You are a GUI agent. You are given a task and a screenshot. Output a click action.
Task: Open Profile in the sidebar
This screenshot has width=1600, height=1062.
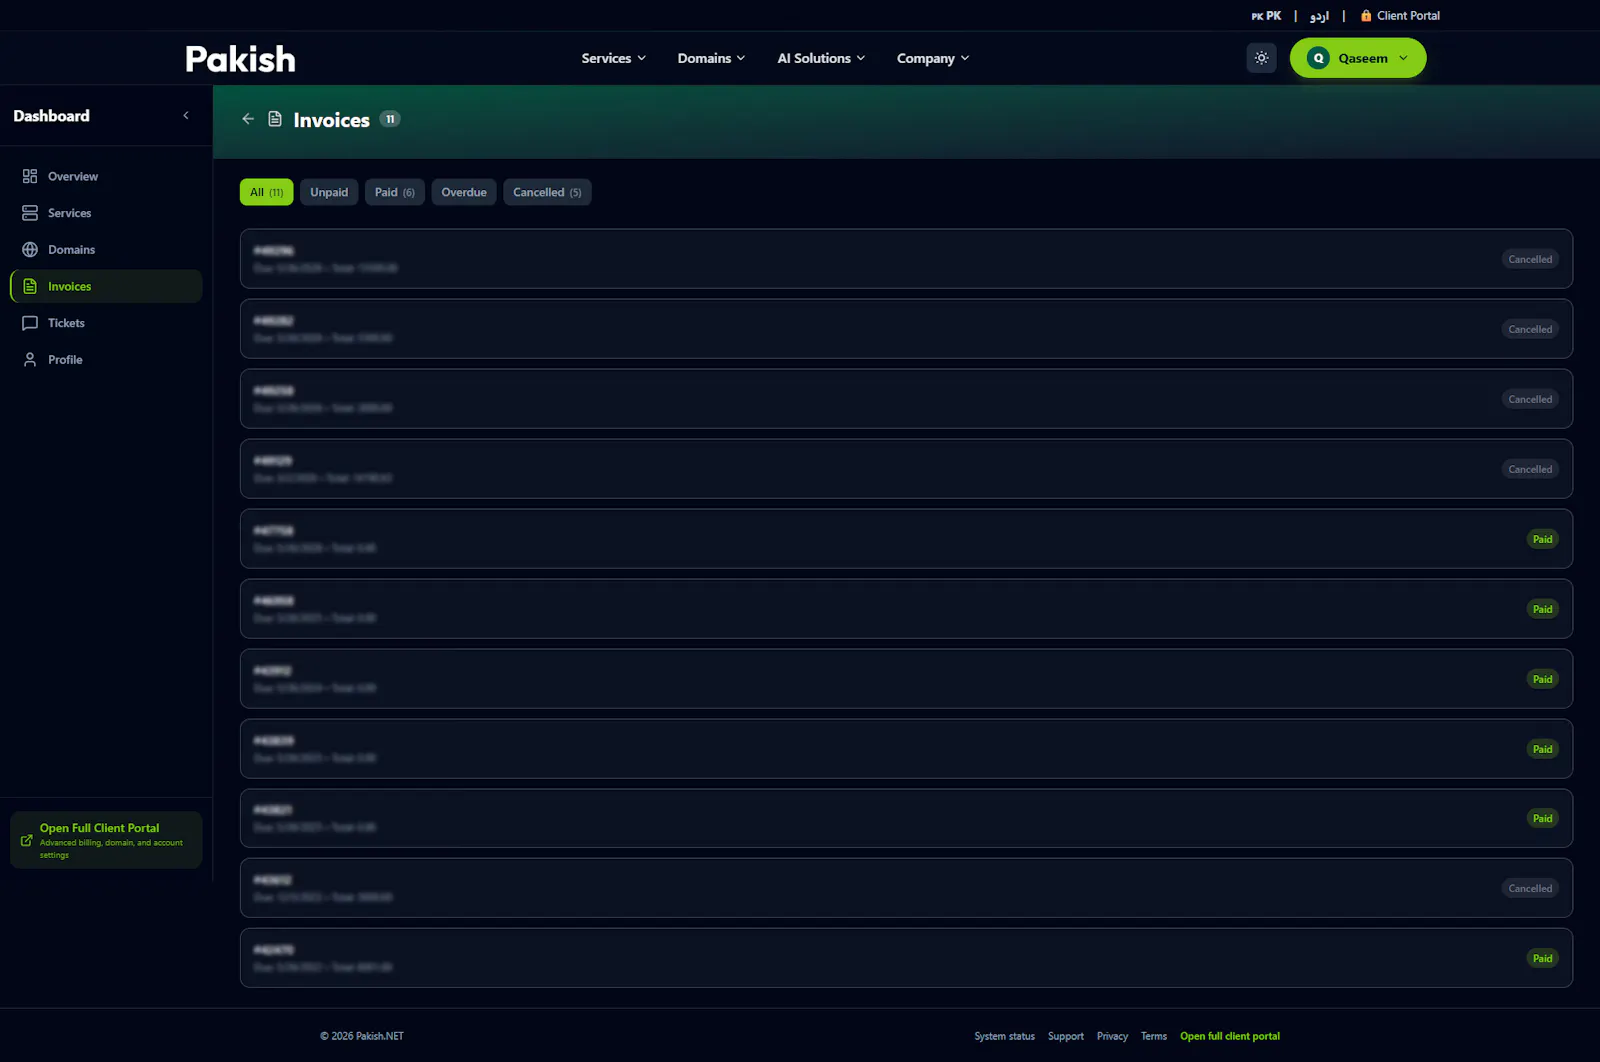[x=106, y=360]
